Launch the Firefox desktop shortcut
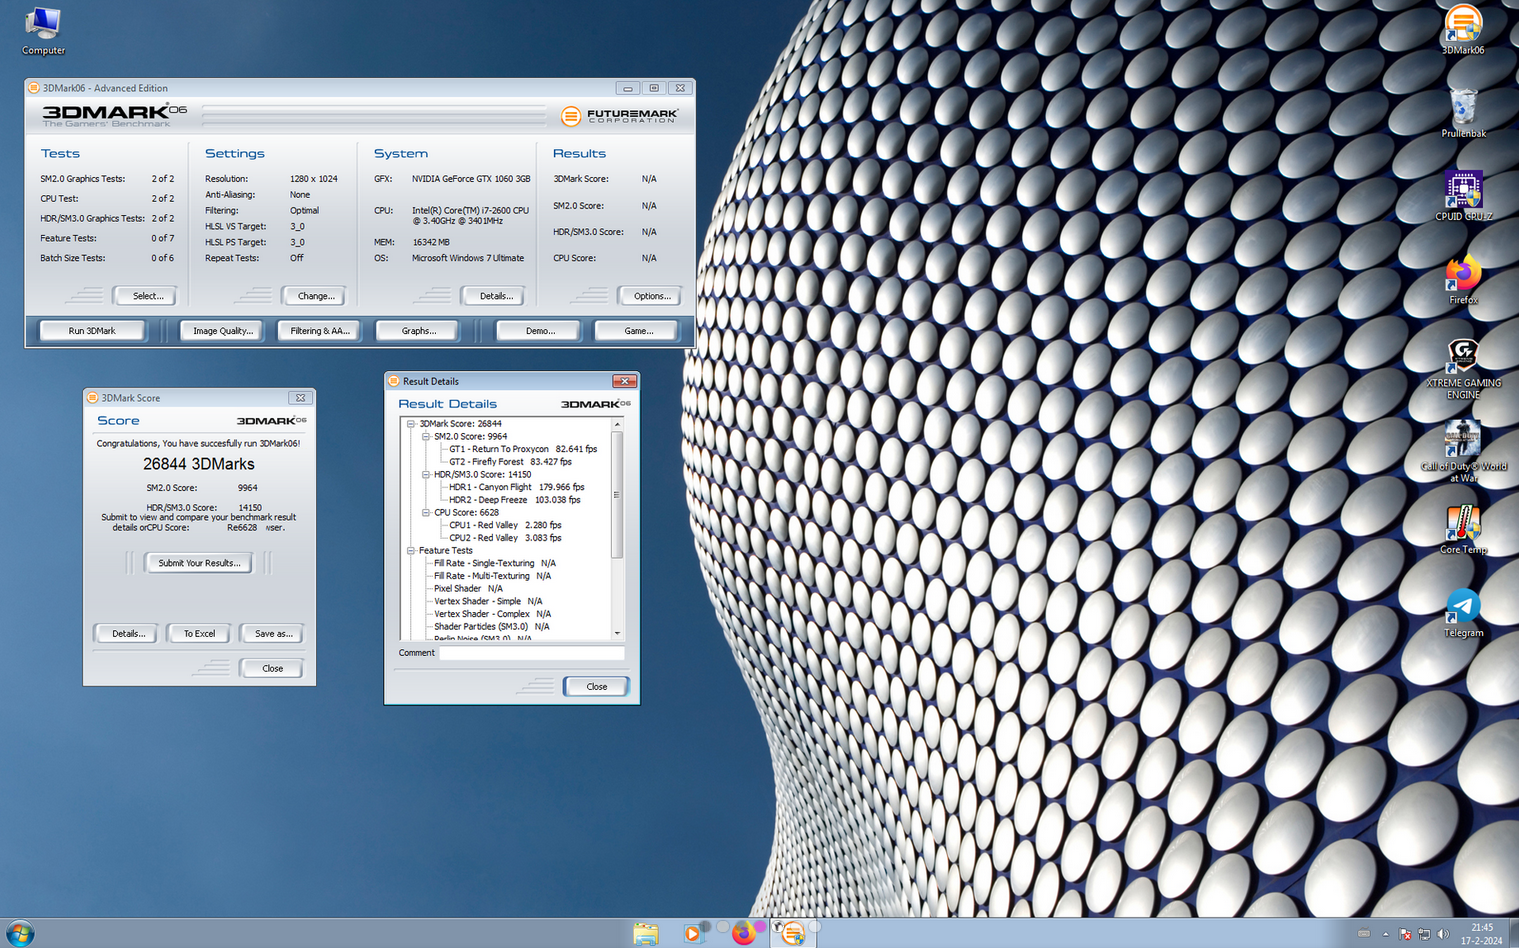 (1463, 279)
